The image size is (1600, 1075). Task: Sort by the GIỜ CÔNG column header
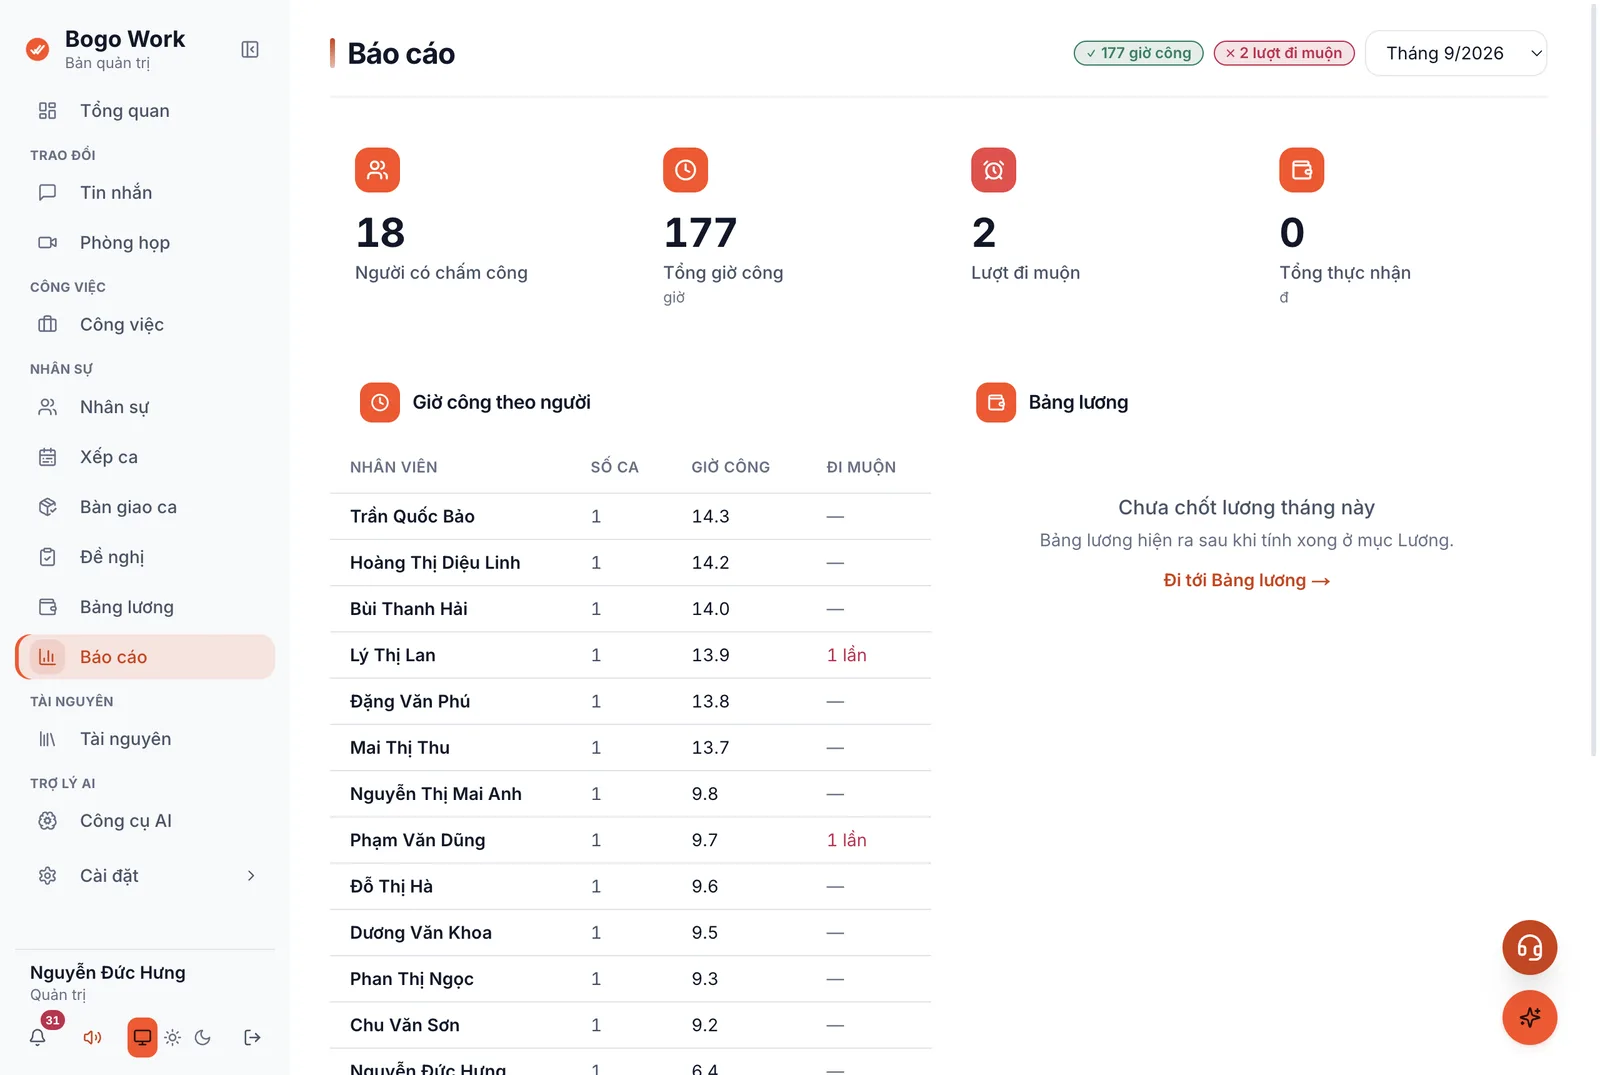pyautogui.click(x=730, y=467)
